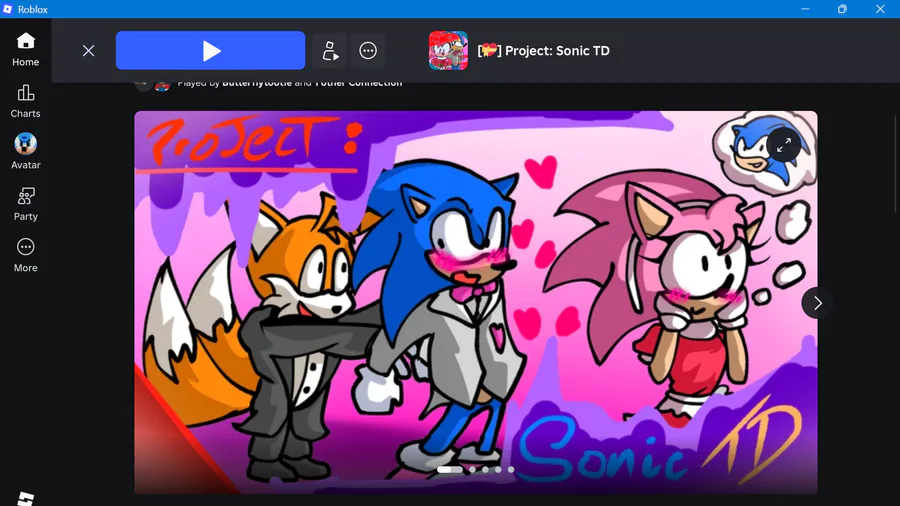Click the vertical scrollbar on the right
Viewport: 900px width, 506px height.
(x=897, y=164)
